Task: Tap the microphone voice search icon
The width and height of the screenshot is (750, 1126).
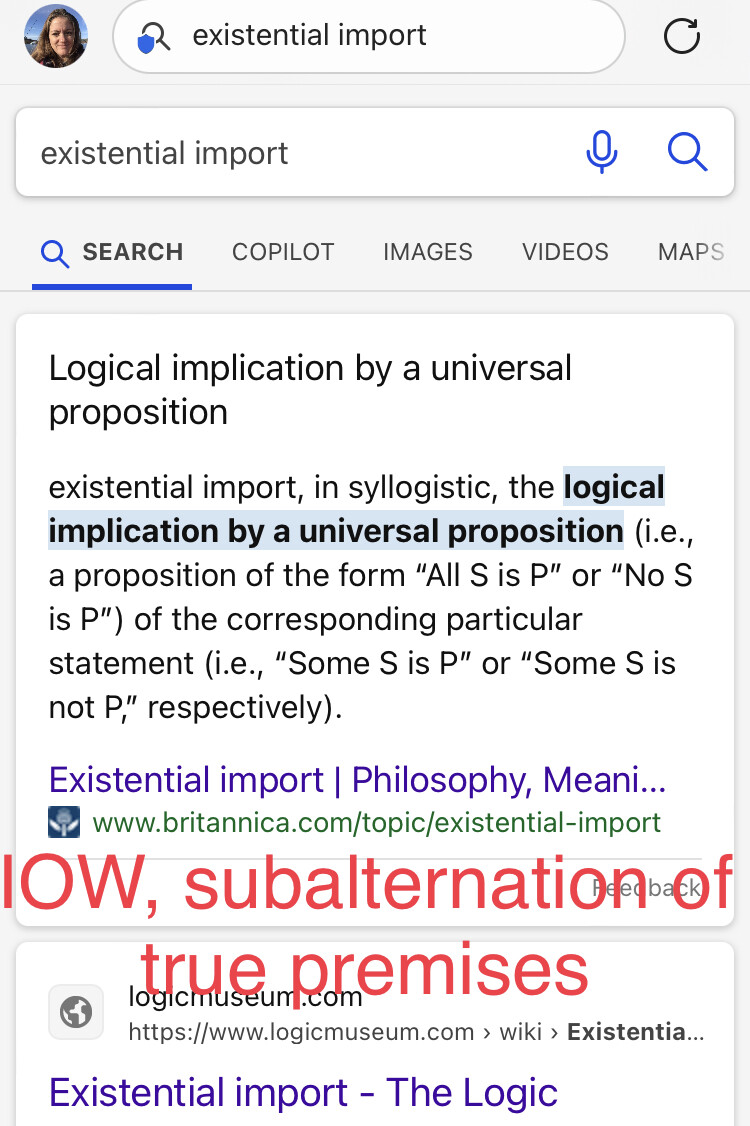Action: (602, 152)
